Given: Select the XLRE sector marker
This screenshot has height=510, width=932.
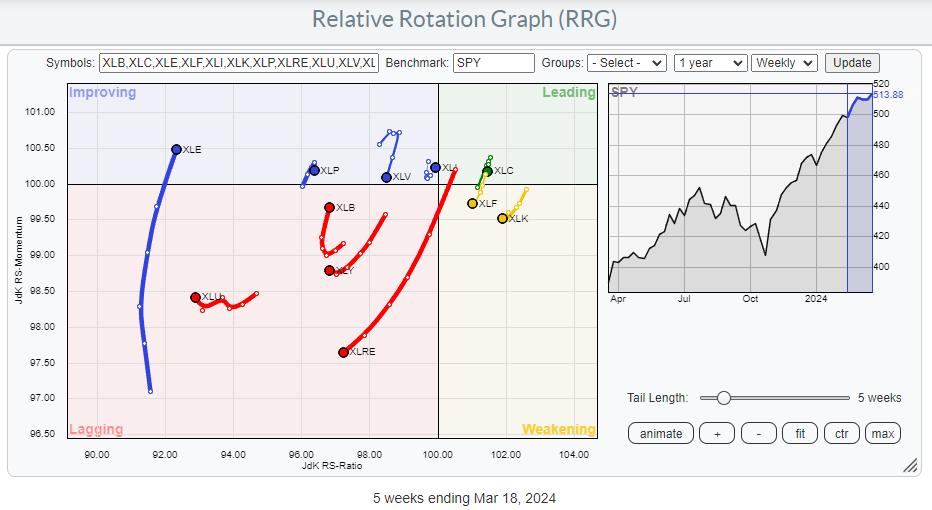Looking at the screenshot, I should point(344,352).
